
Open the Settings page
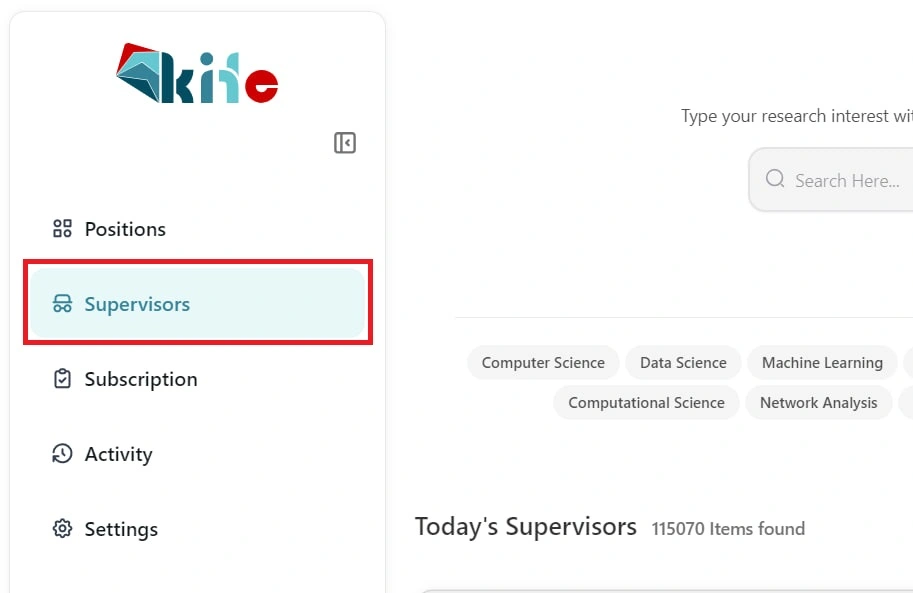click(x=121, y=529)
